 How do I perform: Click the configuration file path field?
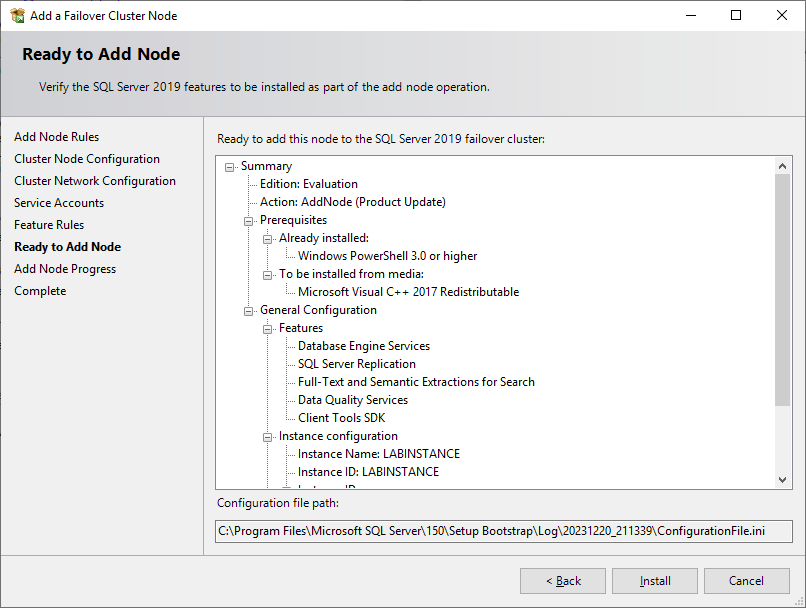[504, 531]
